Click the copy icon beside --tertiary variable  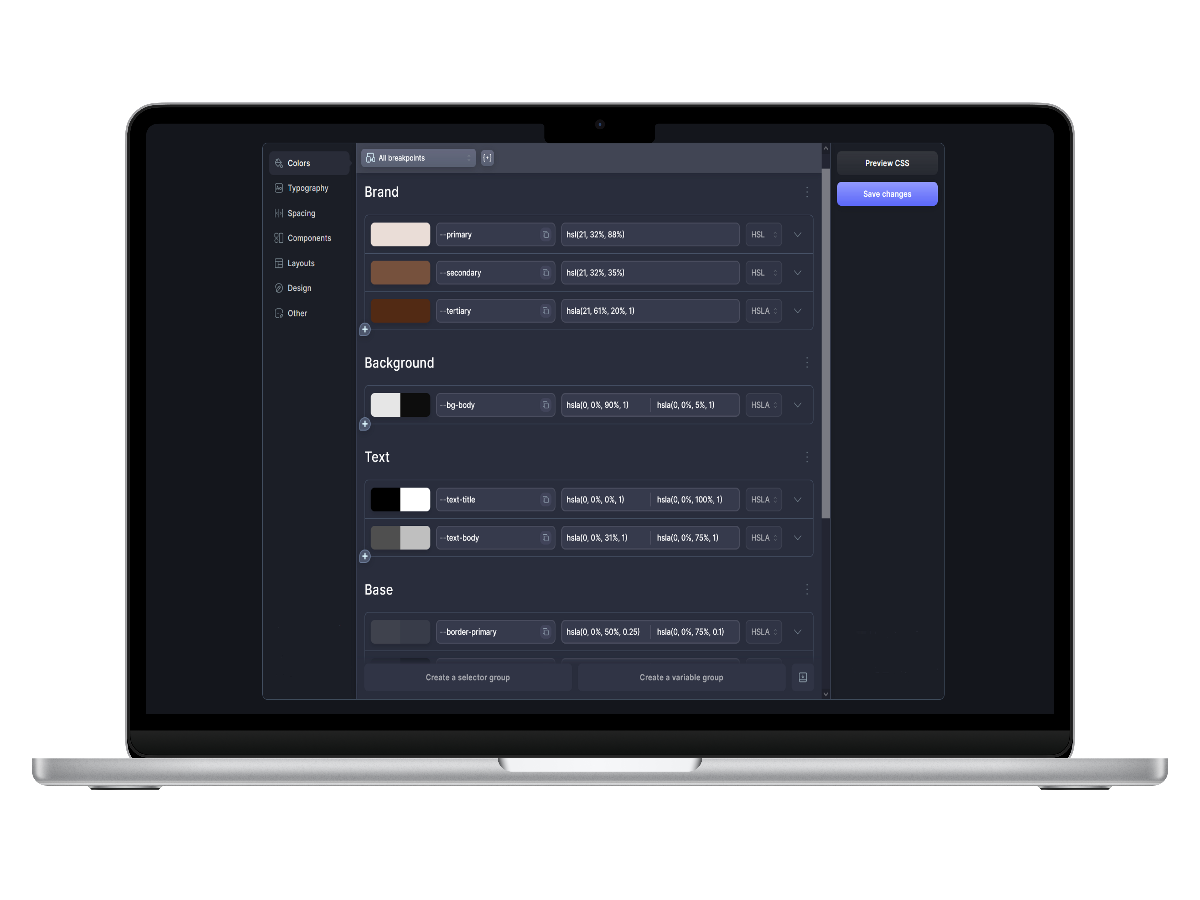point(545,311)
